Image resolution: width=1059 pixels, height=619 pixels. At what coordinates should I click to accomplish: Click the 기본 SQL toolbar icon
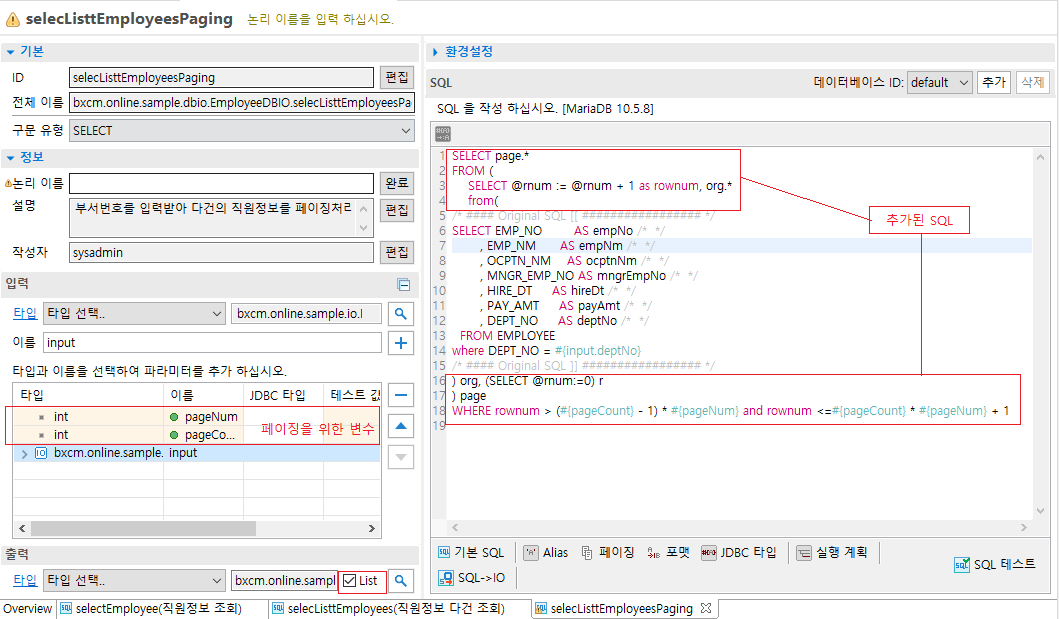pyautogui.click(x=472, y=552)
